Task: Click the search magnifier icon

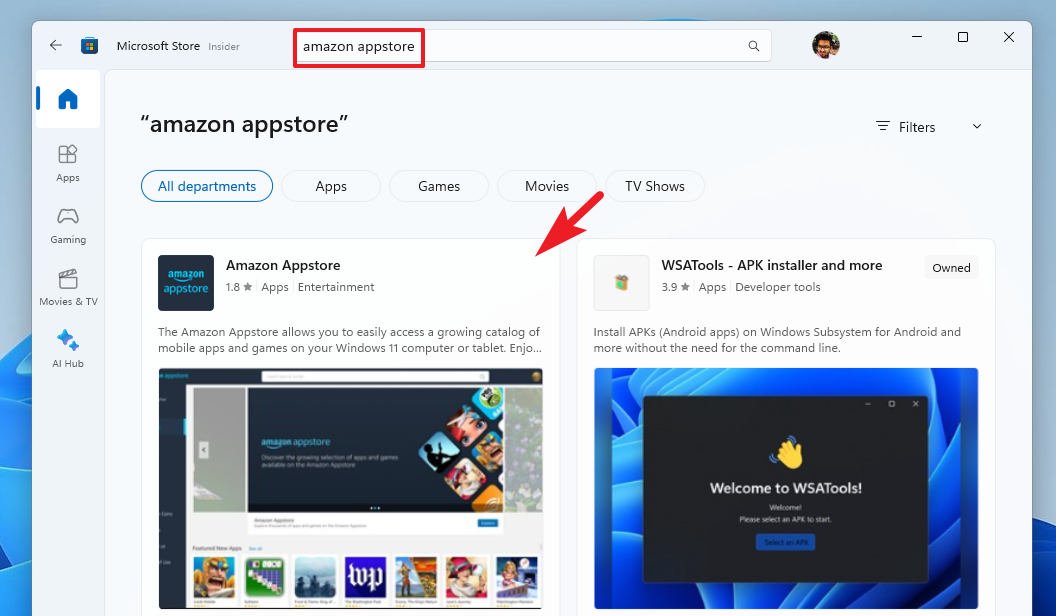Action: (754, 46)
